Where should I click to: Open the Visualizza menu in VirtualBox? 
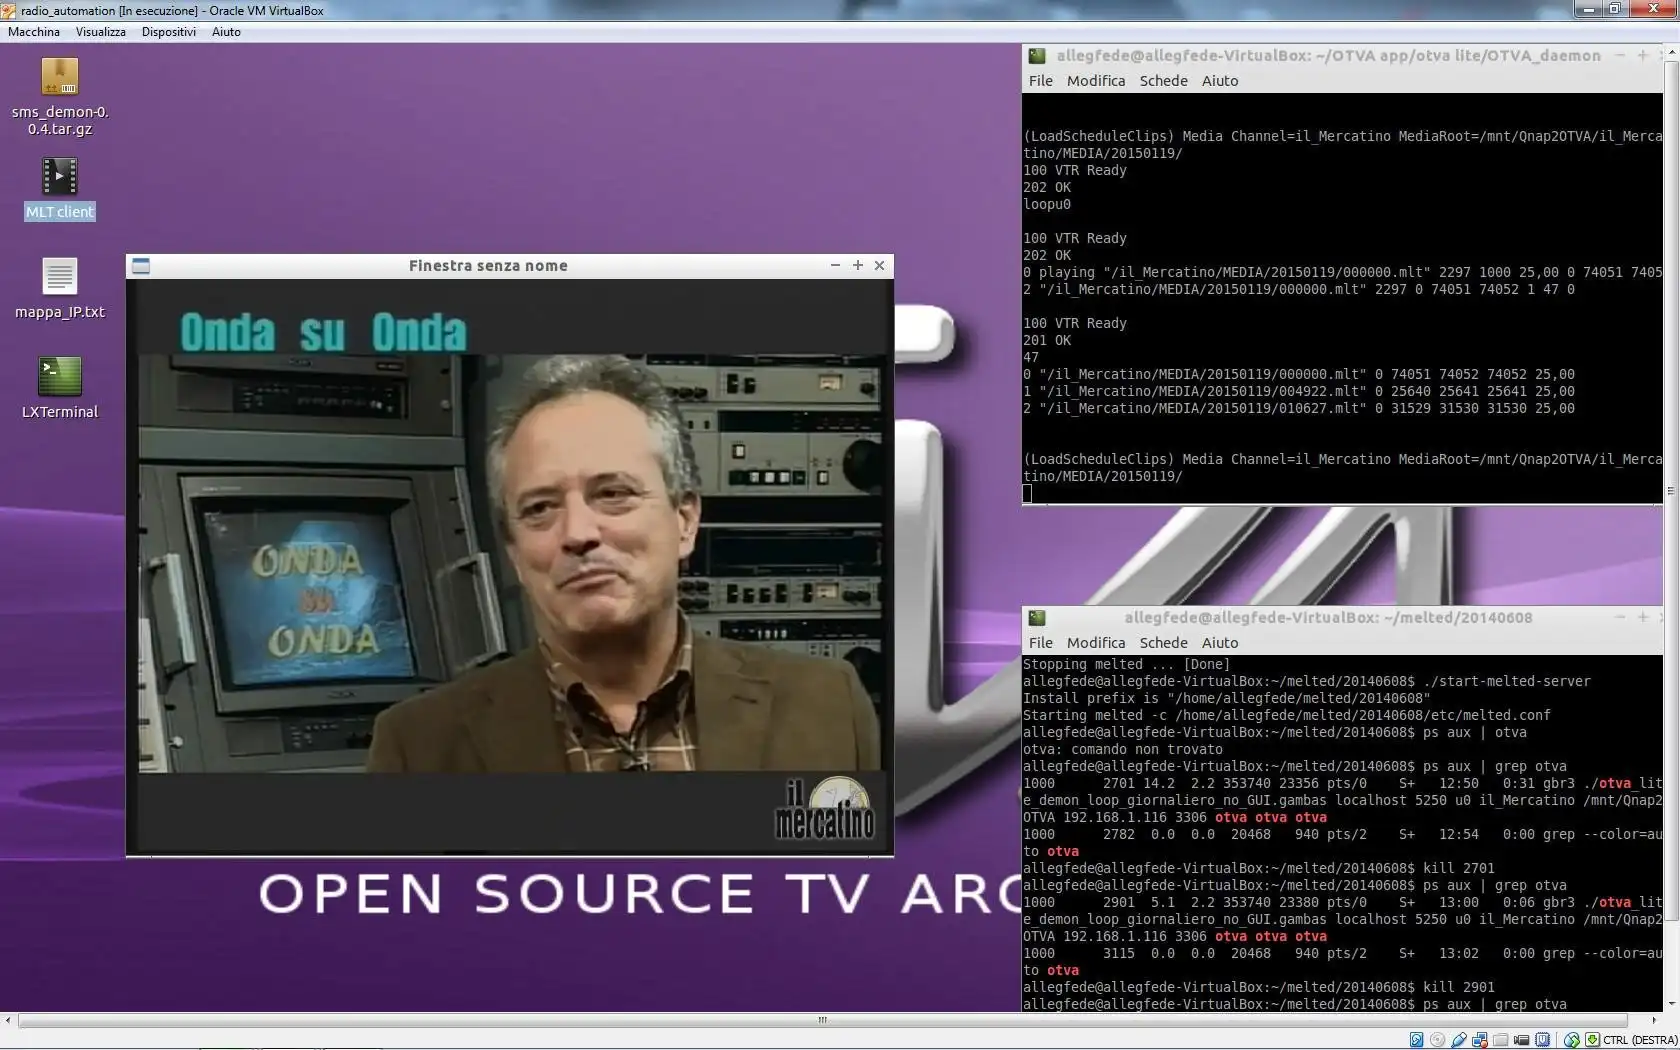pos(101,32)
